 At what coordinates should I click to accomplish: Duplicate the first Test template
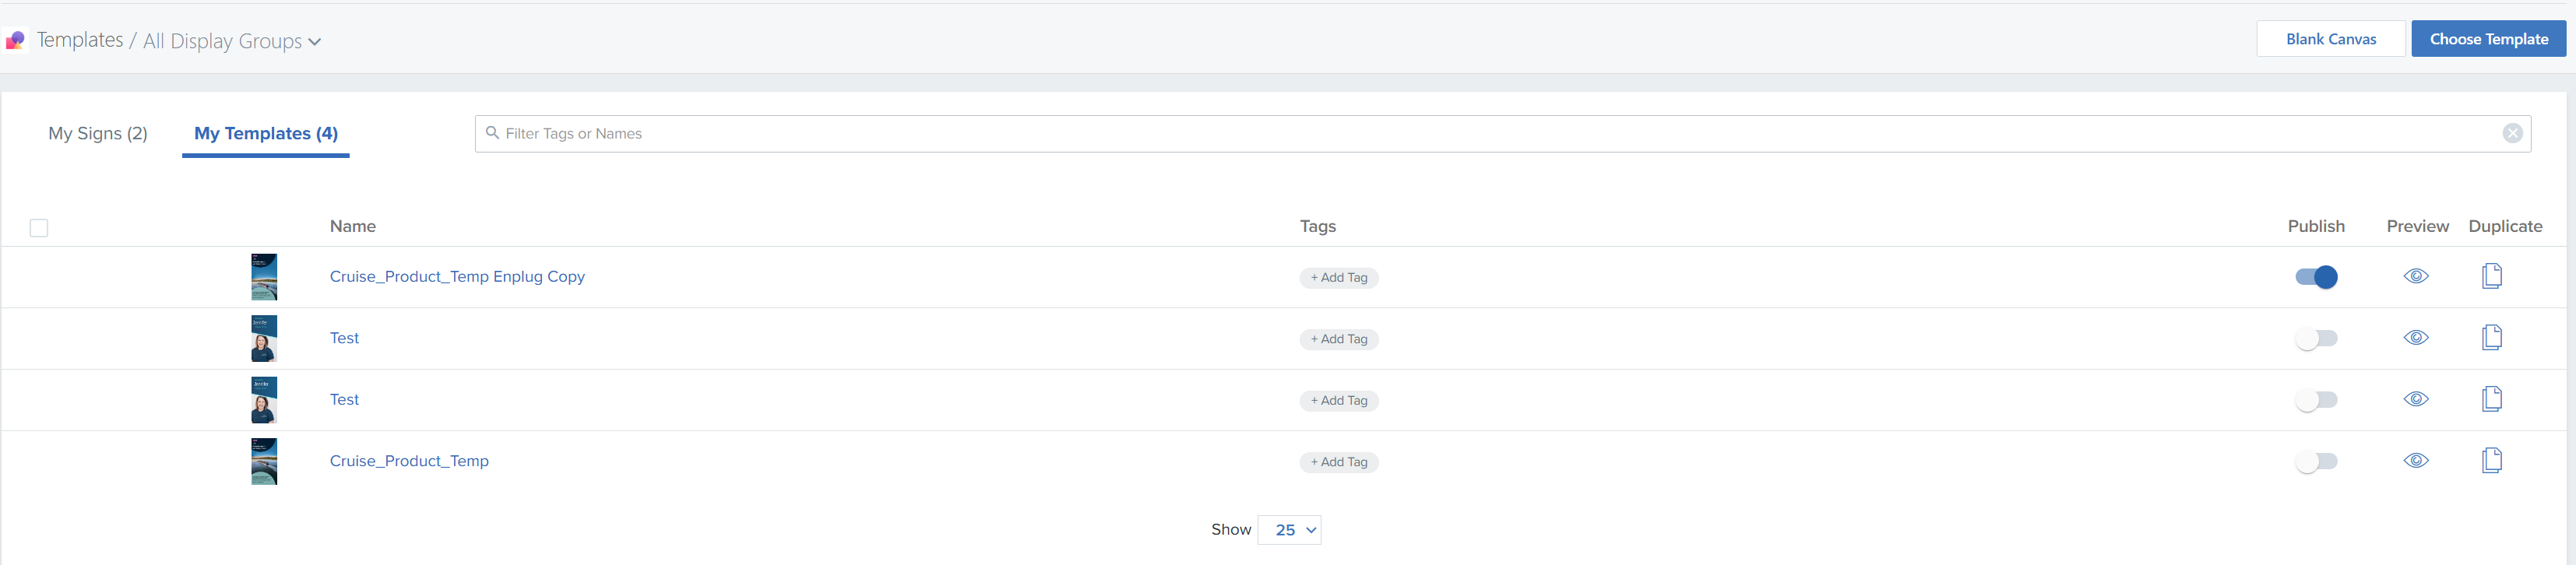click(x=2491, y=337)
